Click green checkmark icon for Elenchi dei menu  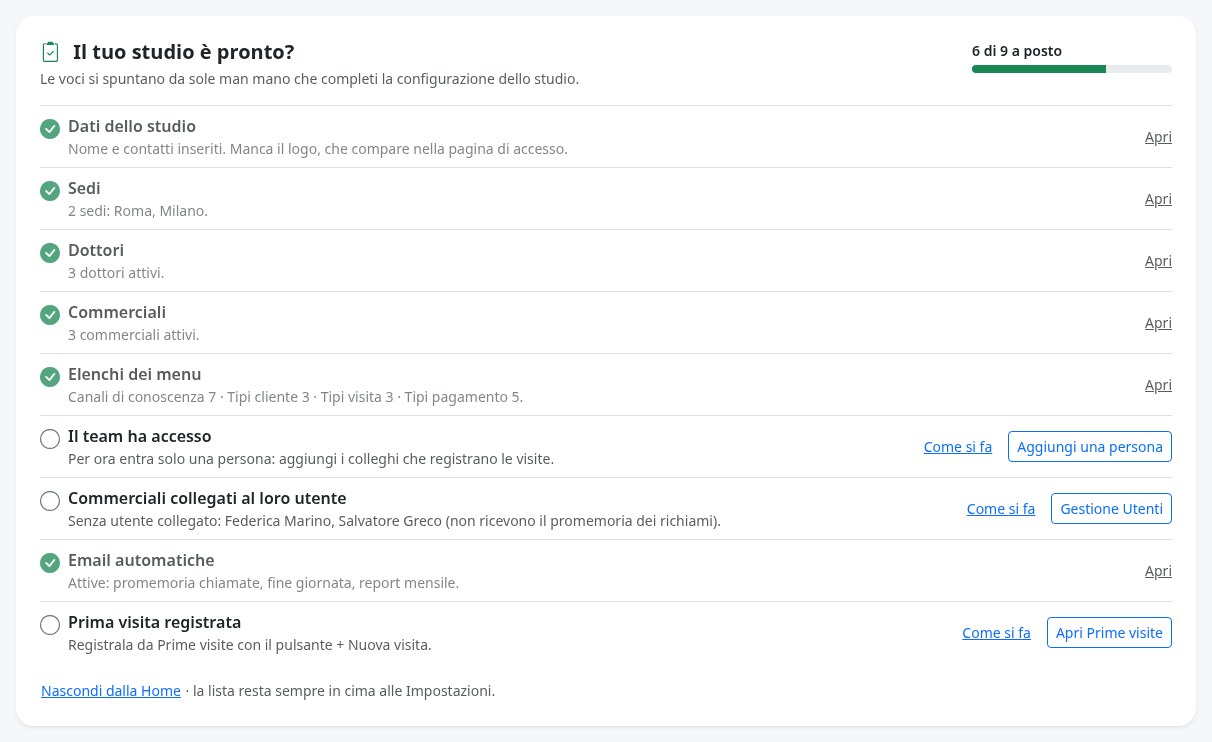(x=50, y=377)
